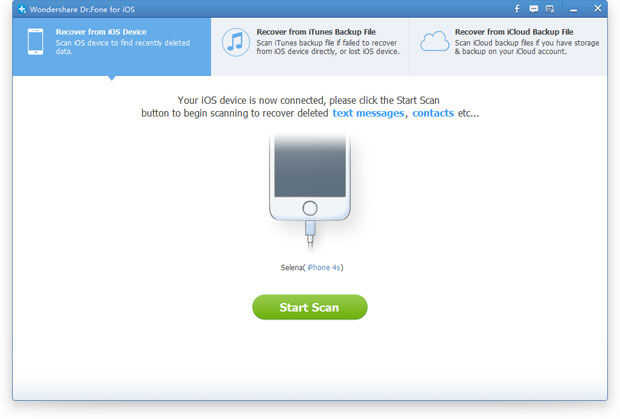Close the Dr.Fone window

click(597, 8)
